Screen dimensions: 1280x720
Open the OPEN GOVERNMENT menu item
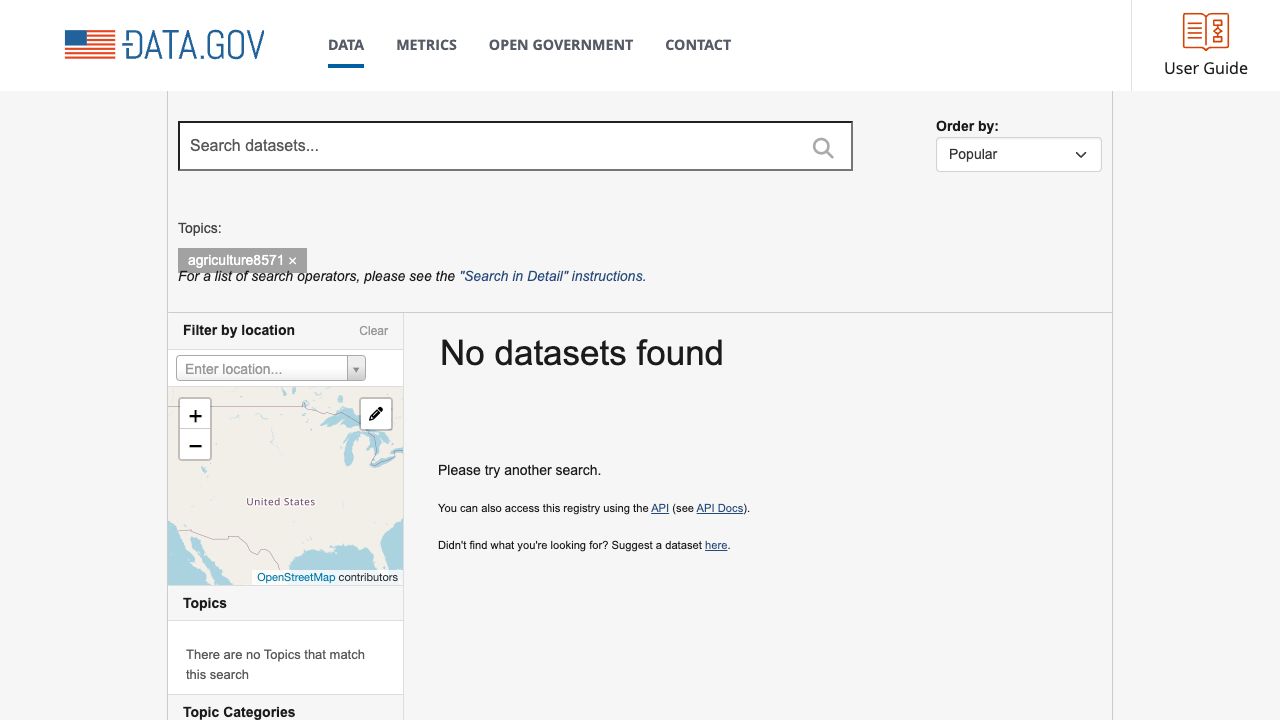click(560, 45)
